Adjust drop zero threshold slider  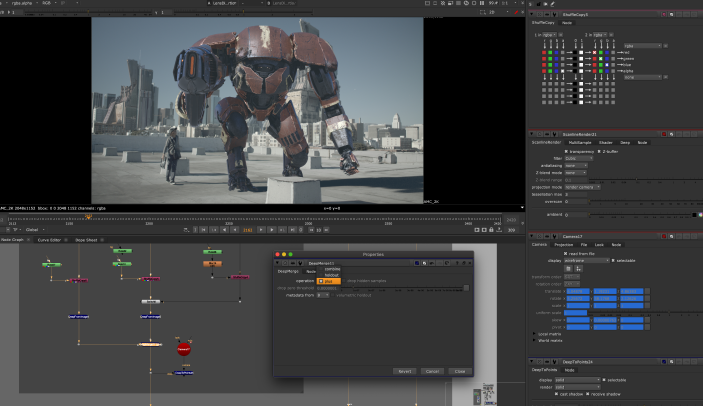click(403, 289)
